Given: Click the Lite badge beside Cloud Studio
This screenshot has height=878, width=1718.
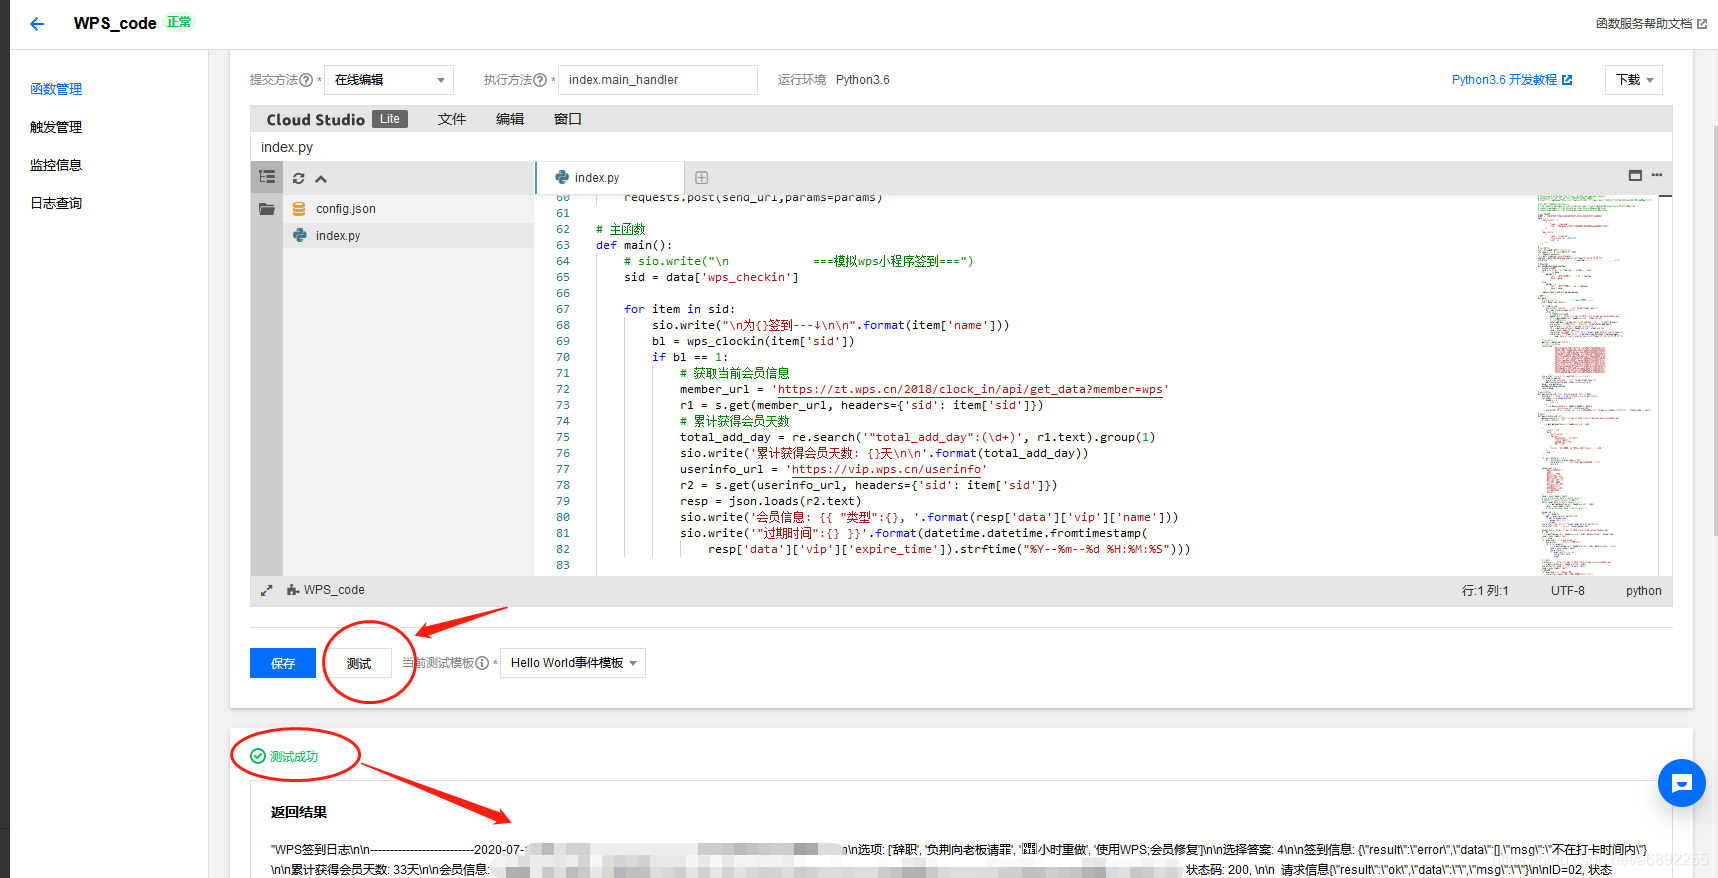Looking at the screenshot, I should click(390, 119).
